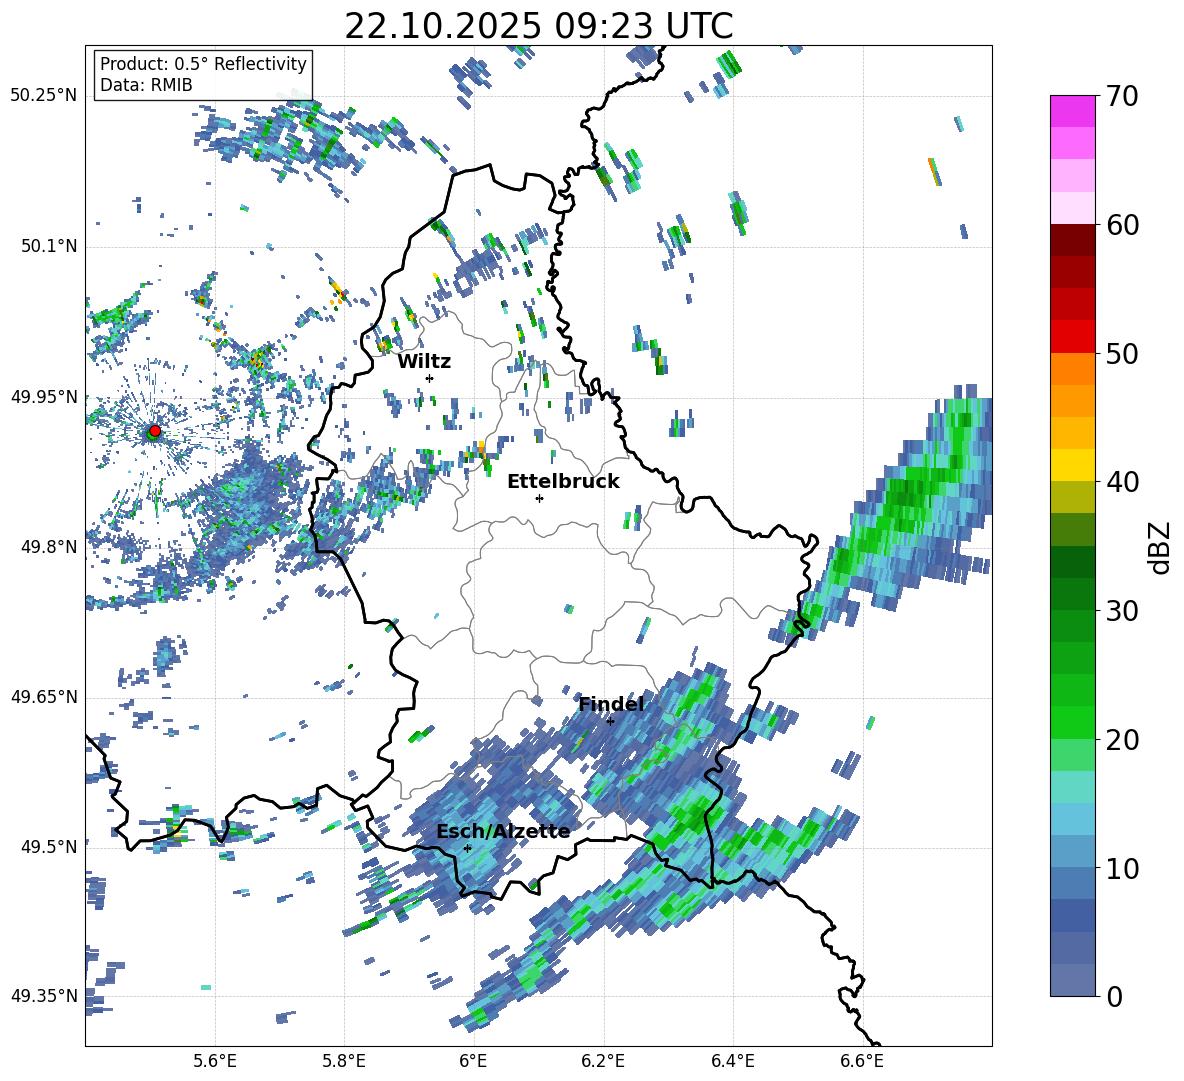Click the magenta 68-70 dBZ color band
The image size is (1184, 1081).
click(x=1072, y=111)
